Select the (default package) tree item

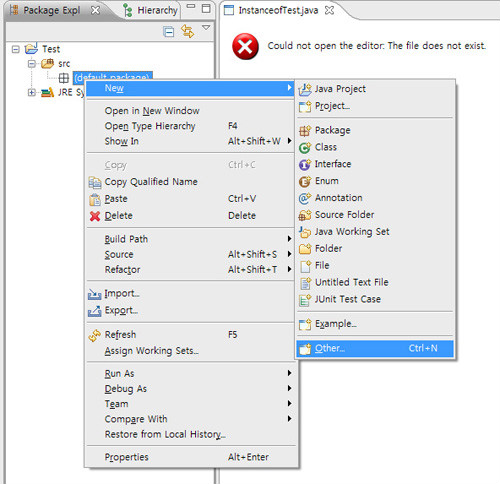(113, 77)
